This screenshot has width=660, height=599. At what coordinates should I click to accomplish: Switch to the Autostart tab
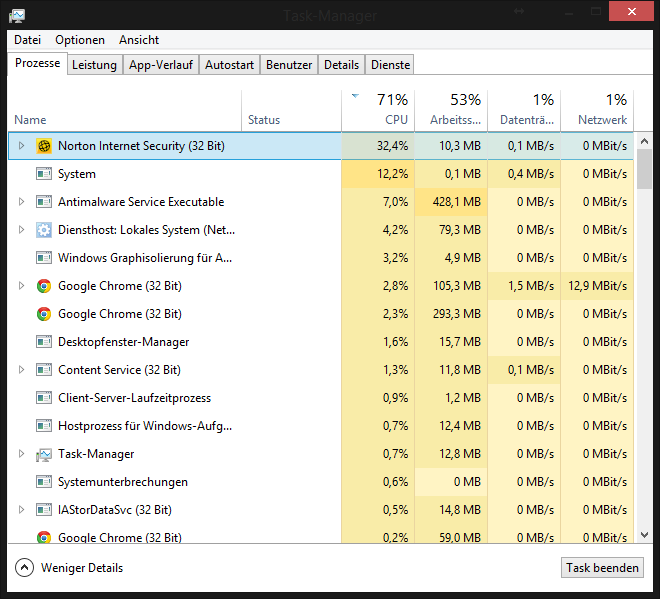229,65
